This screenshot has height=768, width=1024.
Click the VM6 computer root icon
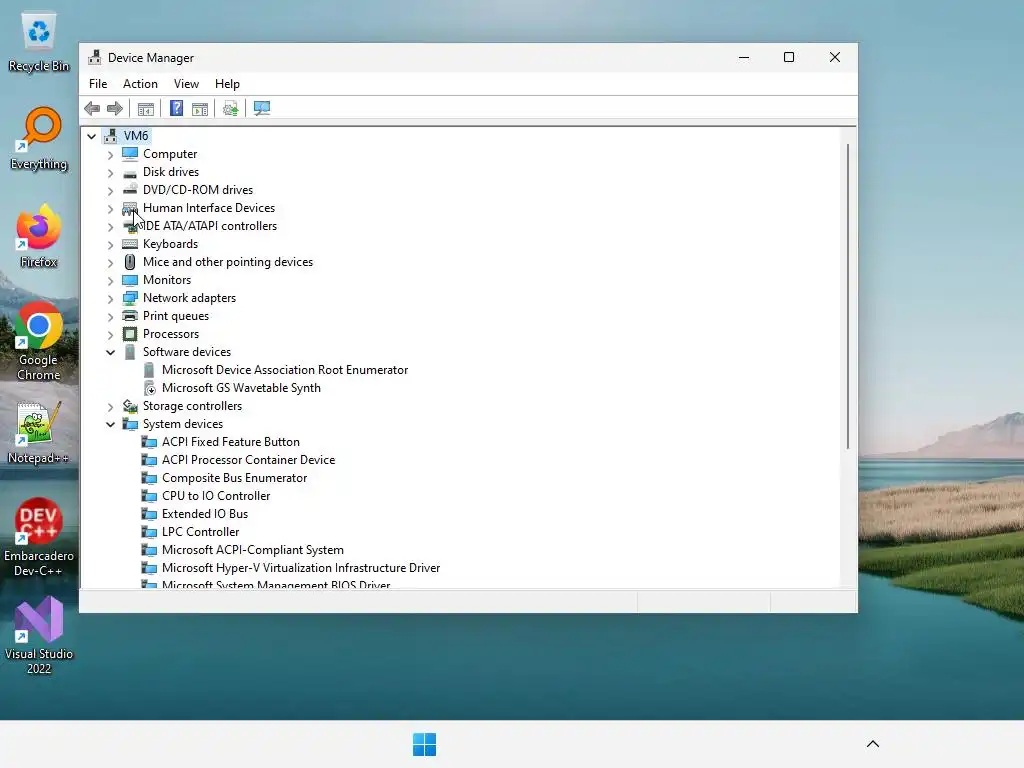pyautogui.click(x=110, y=136)
